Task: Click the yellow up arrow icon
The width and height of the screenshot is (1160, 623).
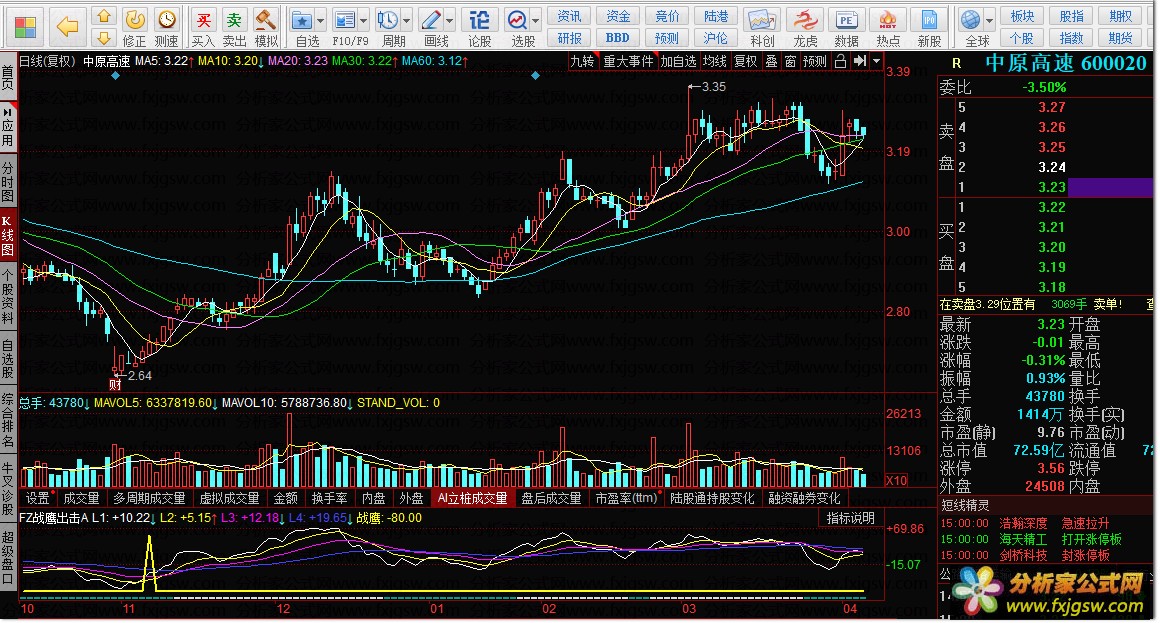Action: pyautogui.click(x=104, y=16)
